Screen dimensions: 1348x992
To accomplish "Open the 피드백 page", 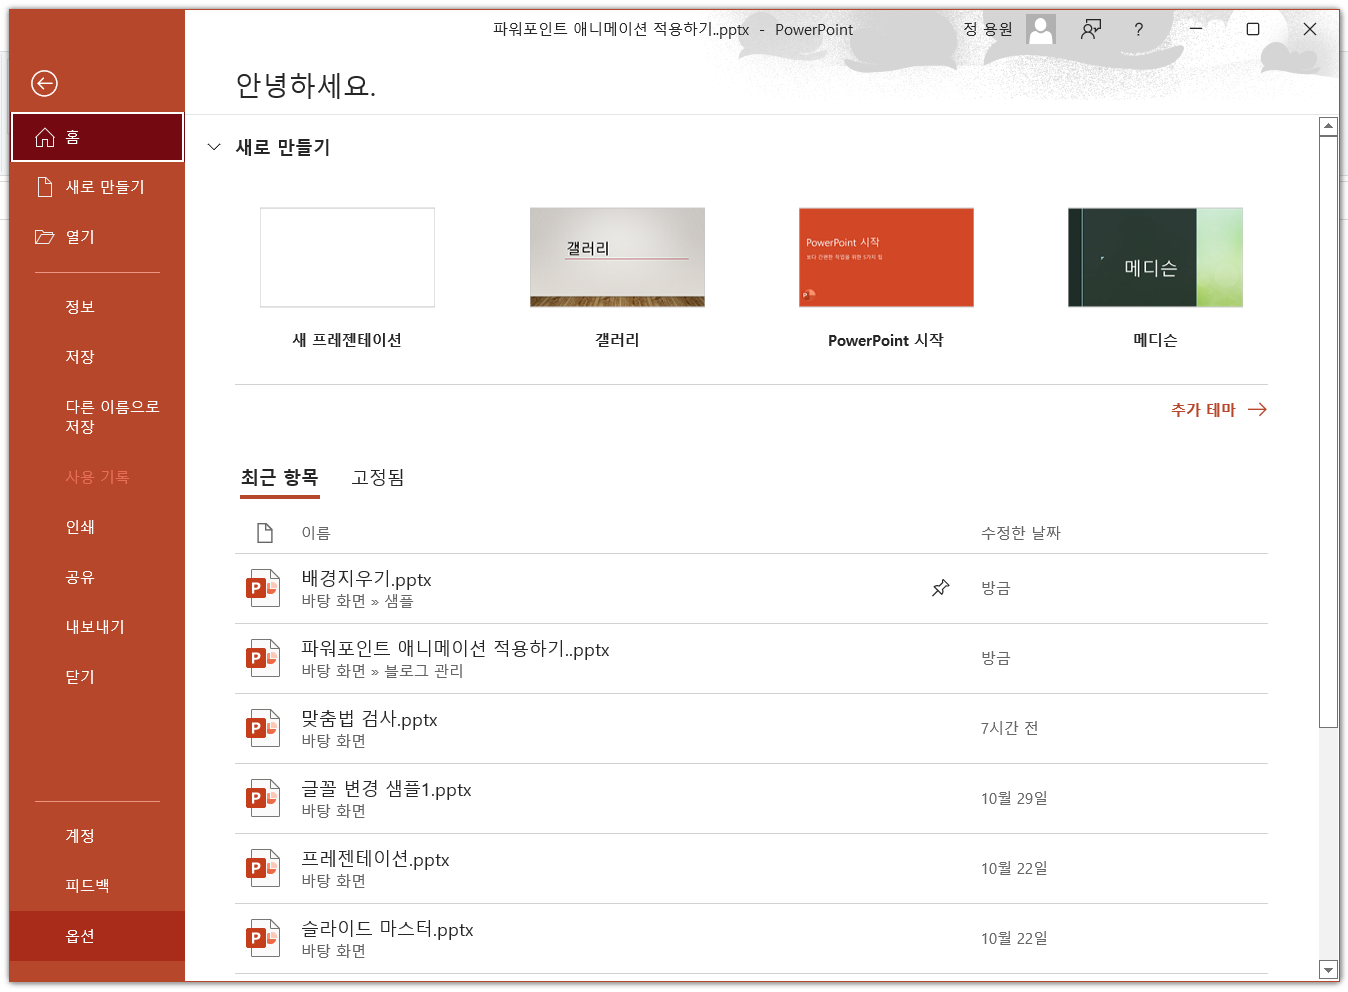I will click(97, 886).
